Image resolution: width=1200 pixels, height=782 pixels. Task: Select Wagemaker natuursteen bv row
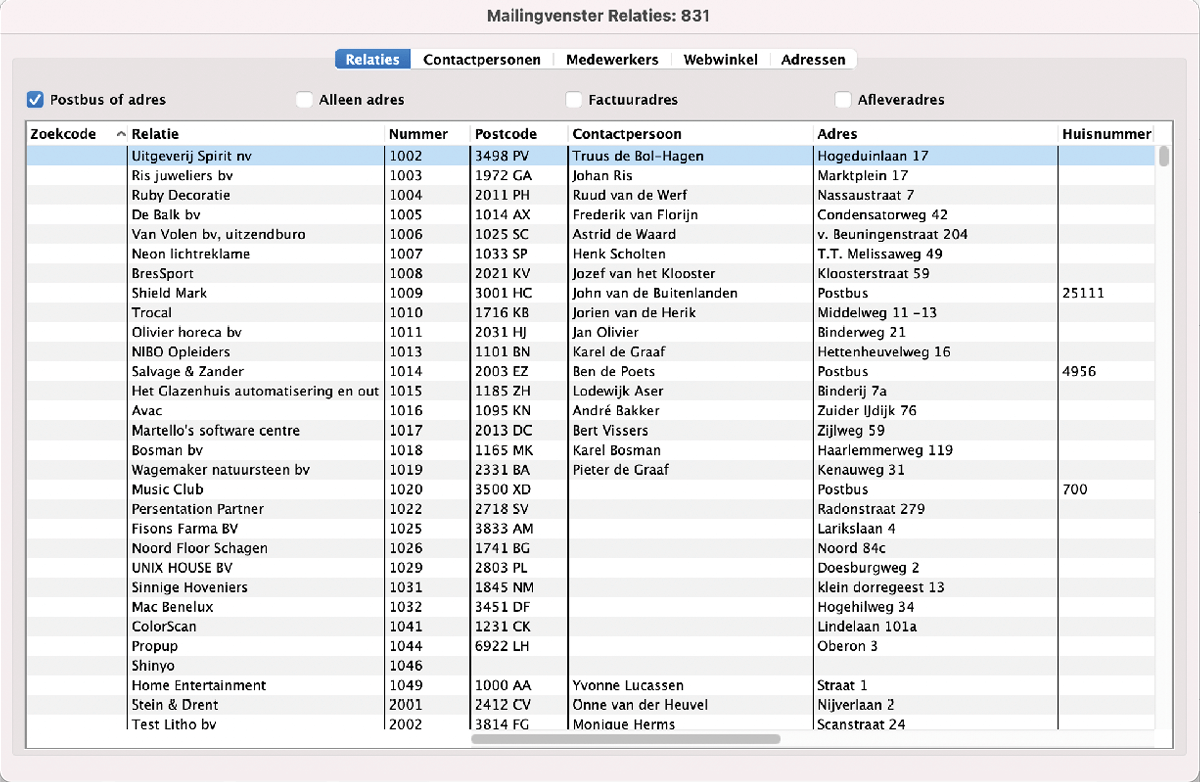[590, 469]
